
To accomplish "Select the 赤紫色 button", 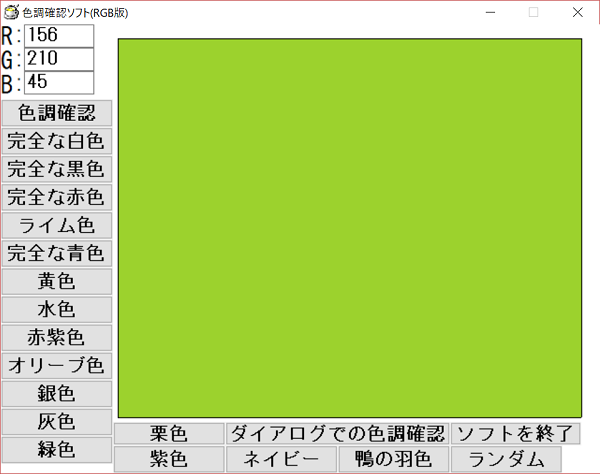I will 57,338.
